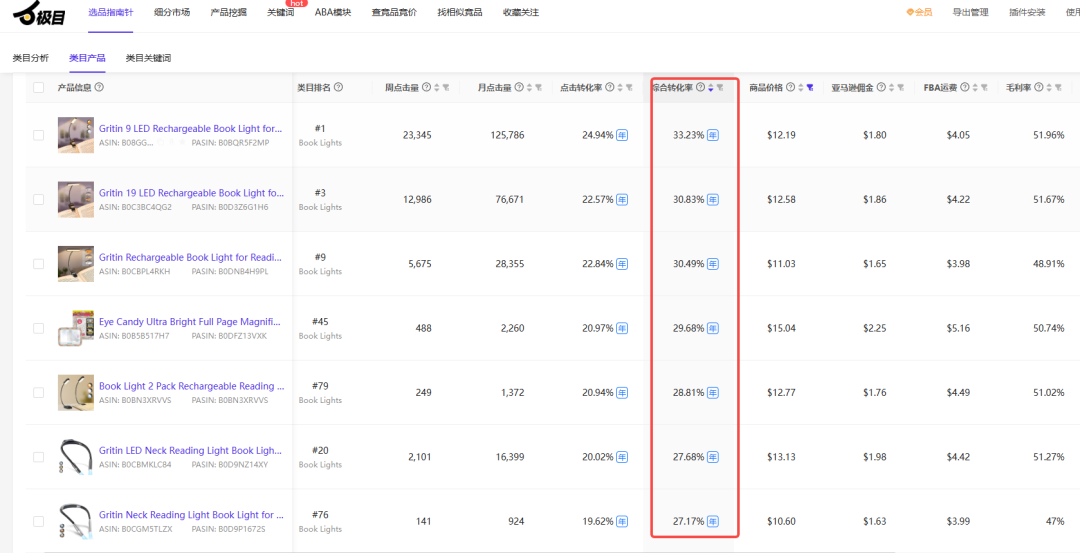Open help icon next to 产品信息 header
The height and width of the screenshot is (553, 1080).
click(99, 87)
